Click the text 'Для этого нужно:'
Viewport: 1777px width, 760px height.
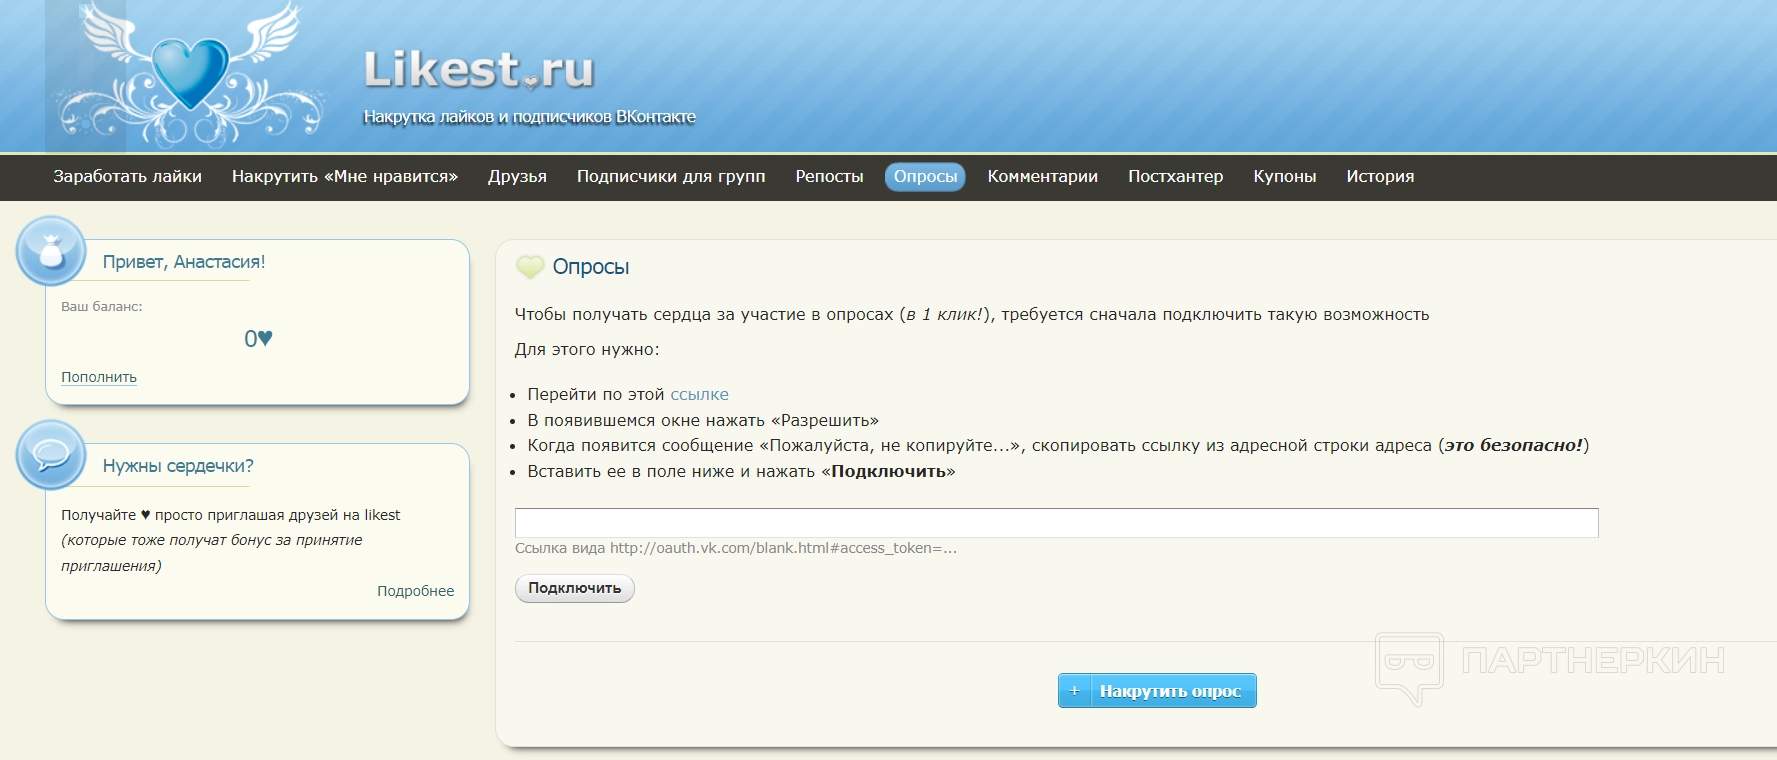(x=587, y=350)
